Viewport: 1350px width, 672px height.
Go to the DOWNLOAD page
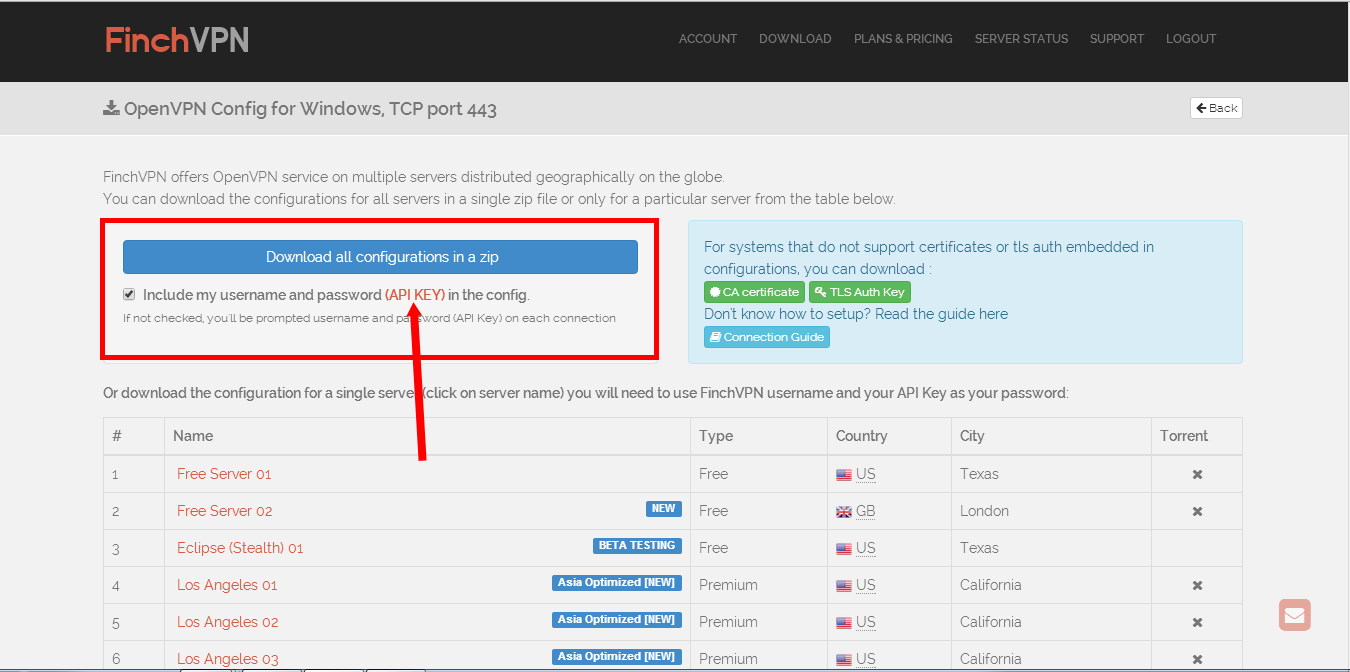[795, 39]
